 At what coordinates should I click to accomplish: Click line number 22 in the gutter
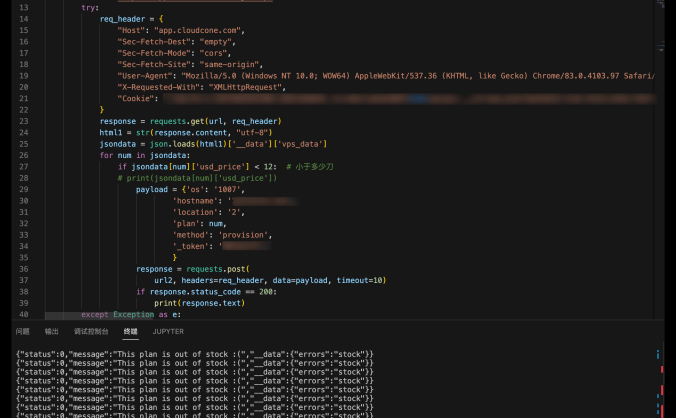pyautogui.click(x=50, y=109)
